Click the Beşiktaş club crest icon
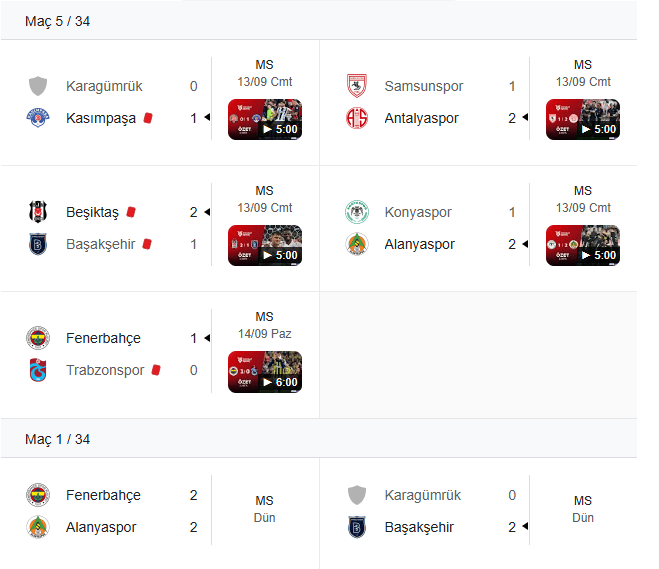Screen dimensions: 659x569 click(38, 211)
